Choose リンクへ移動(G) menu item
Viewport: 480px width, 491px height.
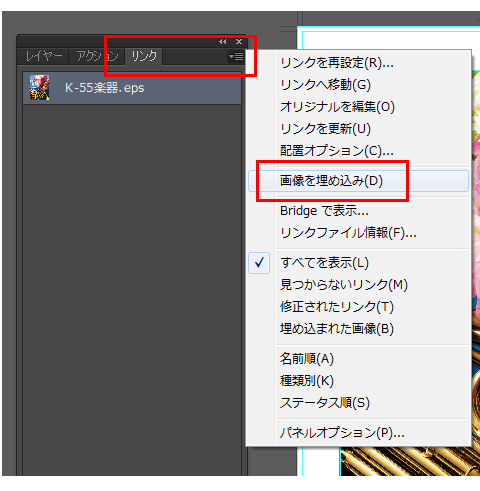(325, 85)
